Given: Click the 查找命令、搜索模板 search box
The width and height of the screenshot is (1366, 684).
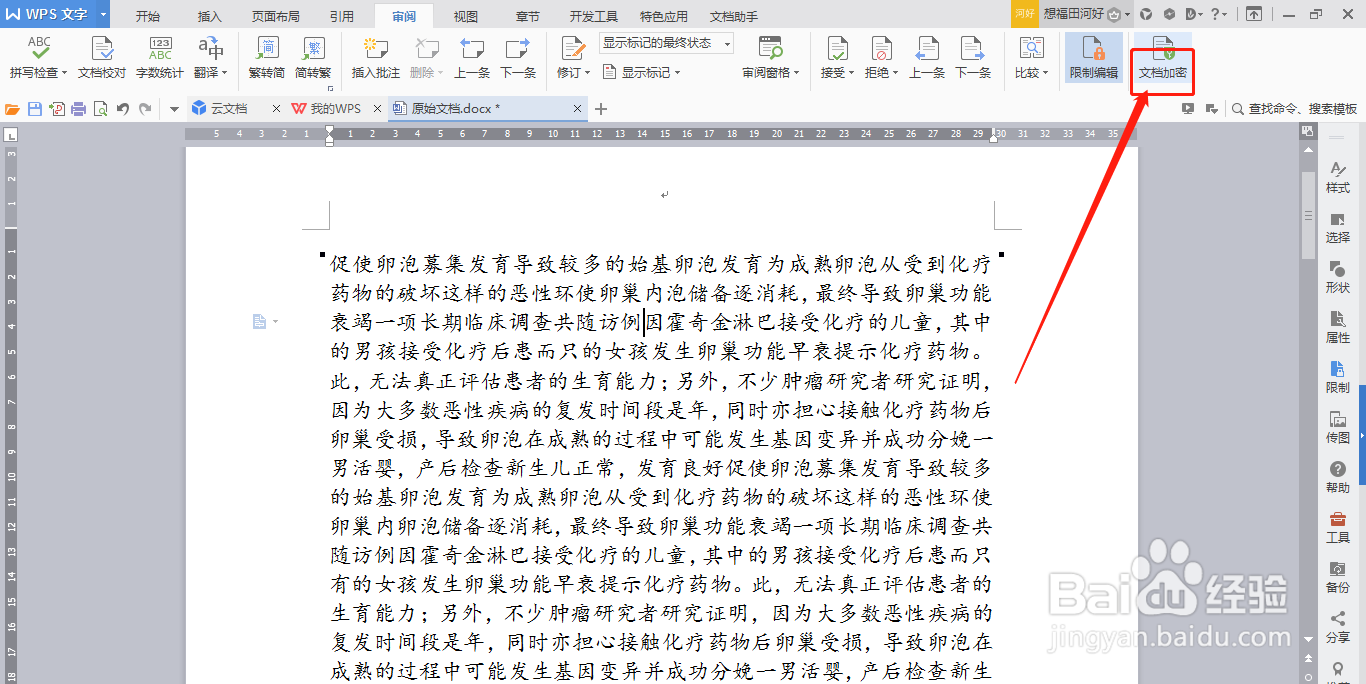Looking at the screenshot, I should coord(1295,109).
